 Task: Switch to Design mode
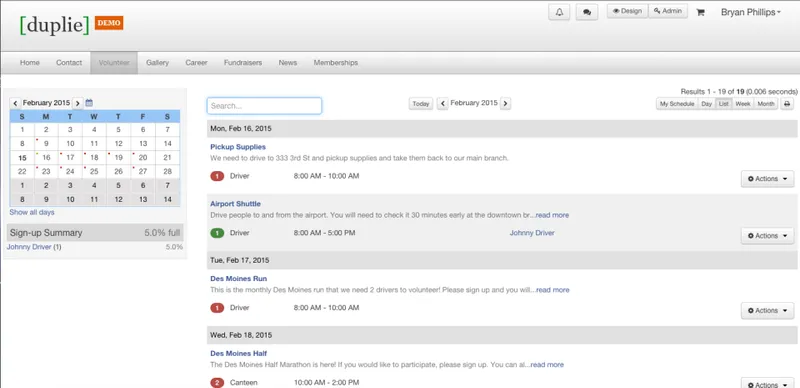(x=628, y=11)
